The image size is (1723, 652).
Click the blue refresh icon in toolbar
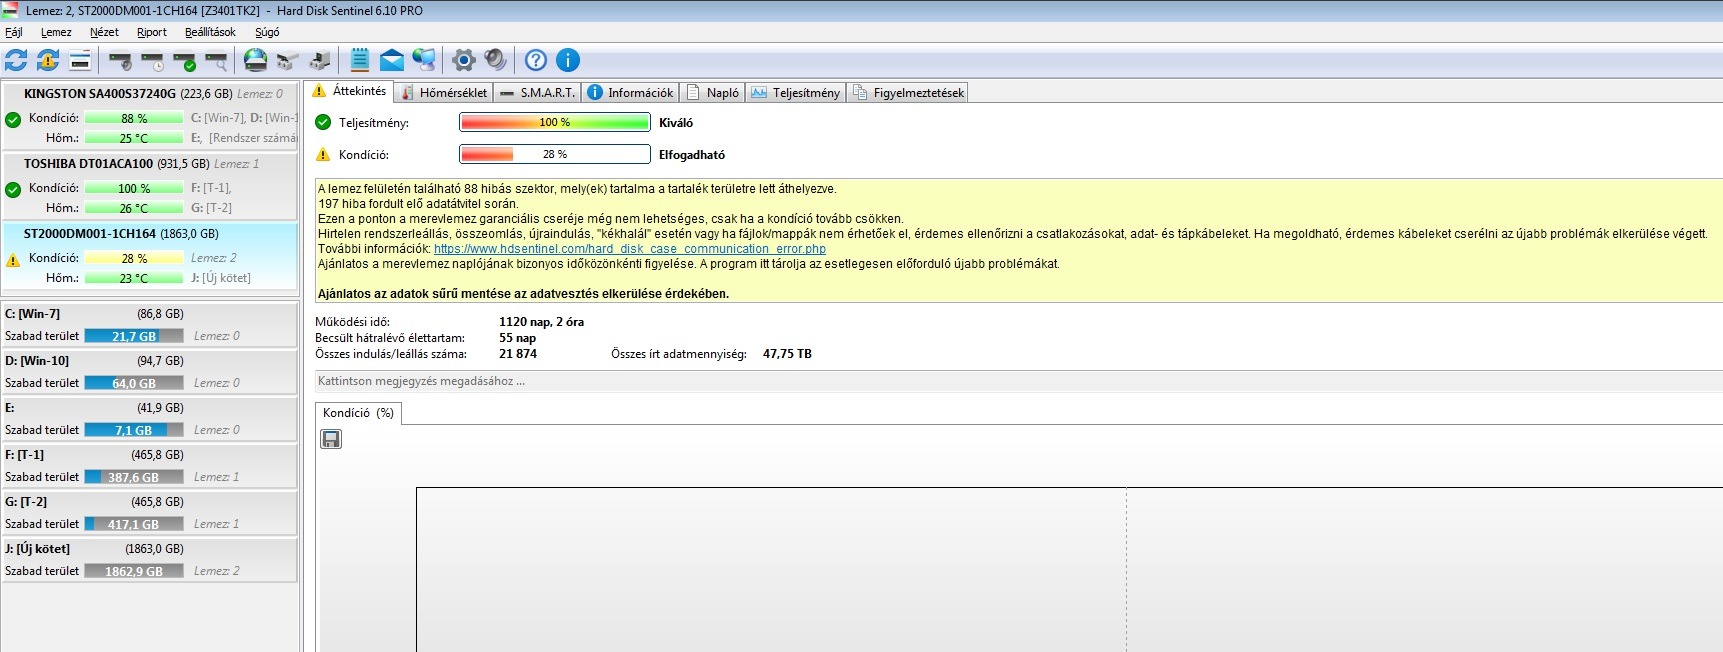16,60
